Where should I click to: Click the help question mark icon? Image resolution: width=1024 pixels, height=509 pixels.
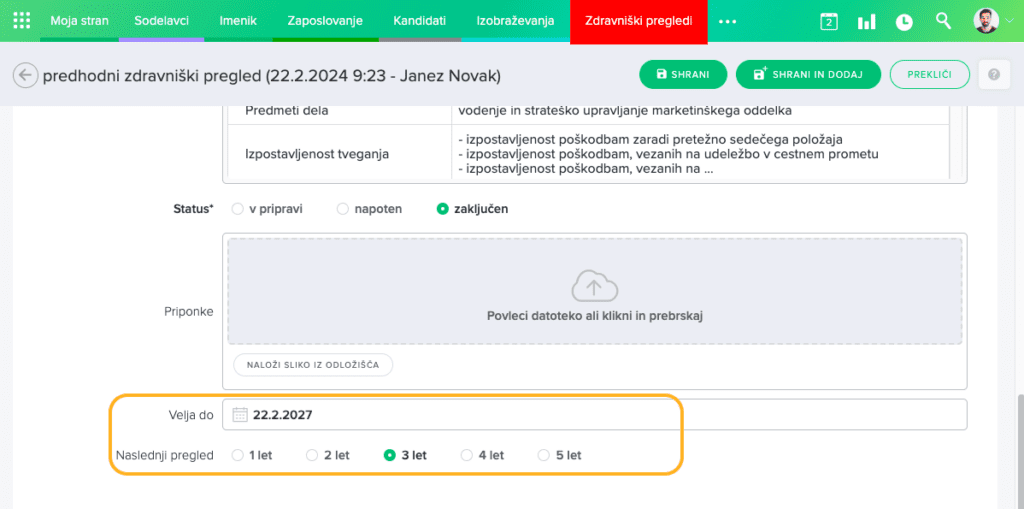[x=993, y=75]
